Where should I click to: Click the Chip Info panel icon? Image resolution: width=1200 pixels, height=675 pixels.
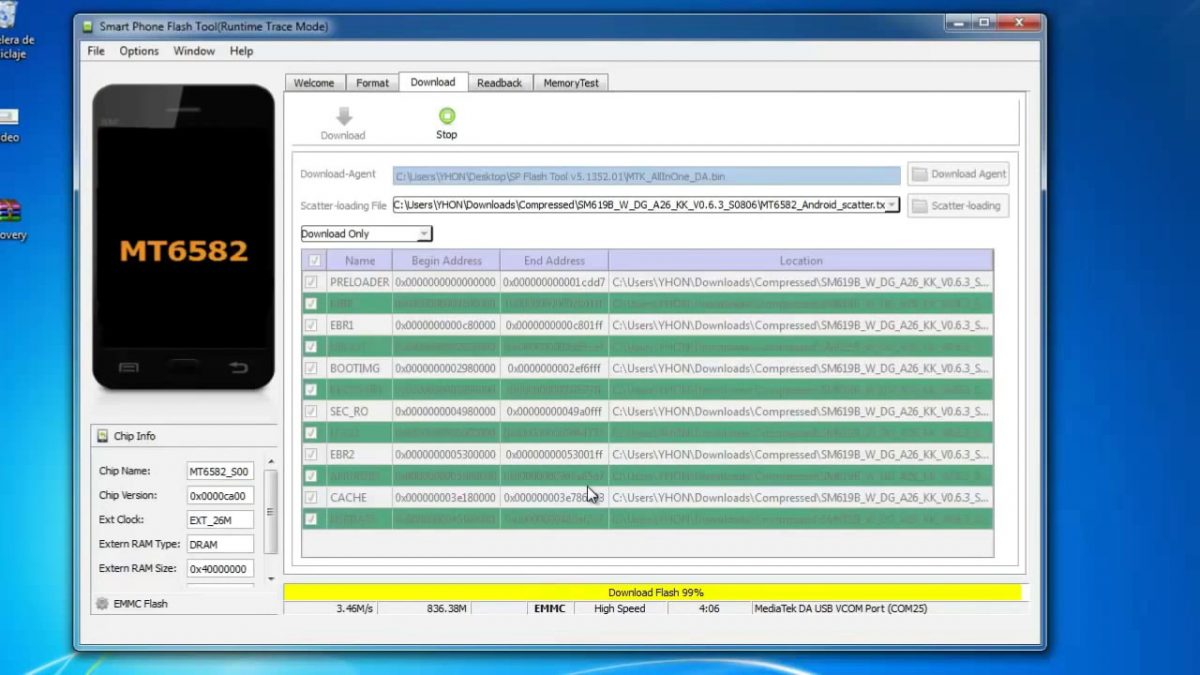102,435
